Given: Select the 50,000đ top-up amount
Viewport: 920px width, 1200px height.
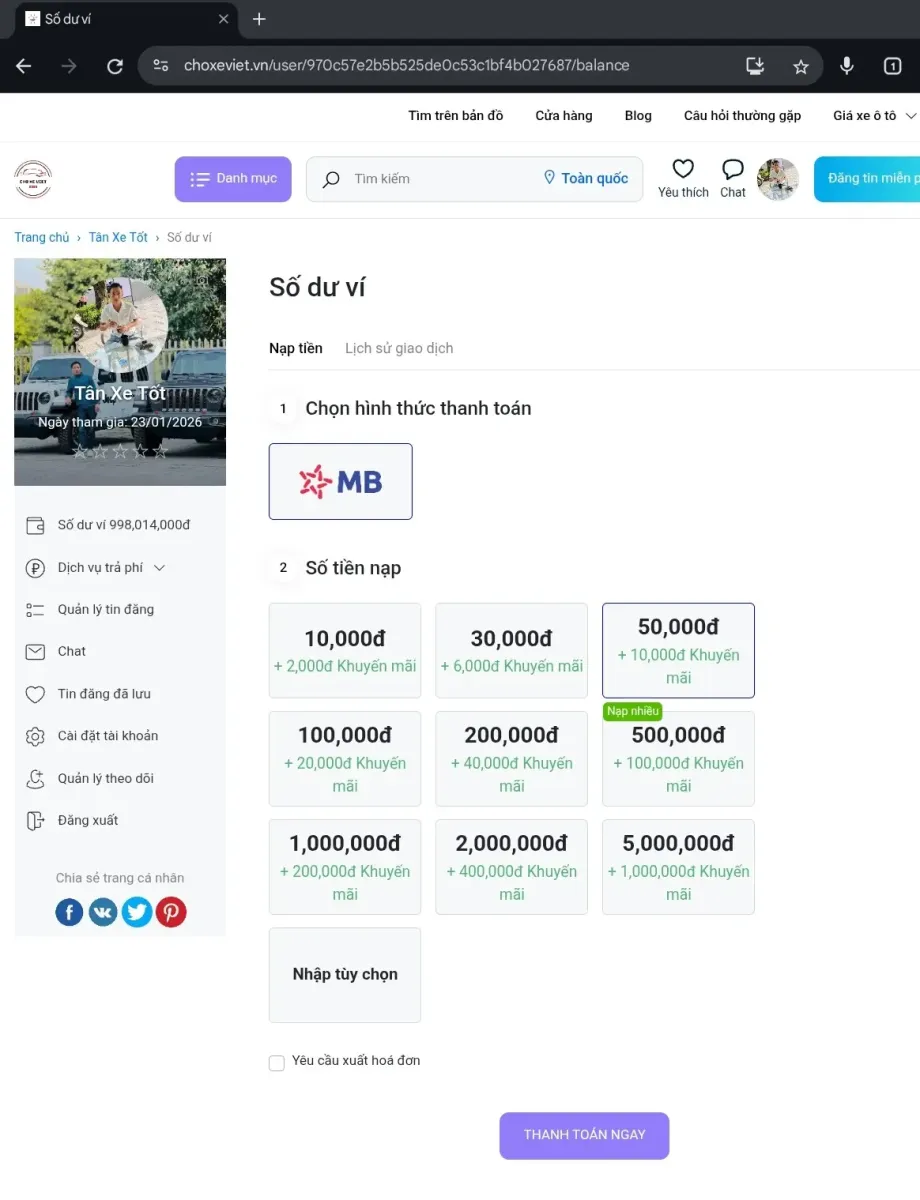Looking at the screenshot, I should point(678,650).
